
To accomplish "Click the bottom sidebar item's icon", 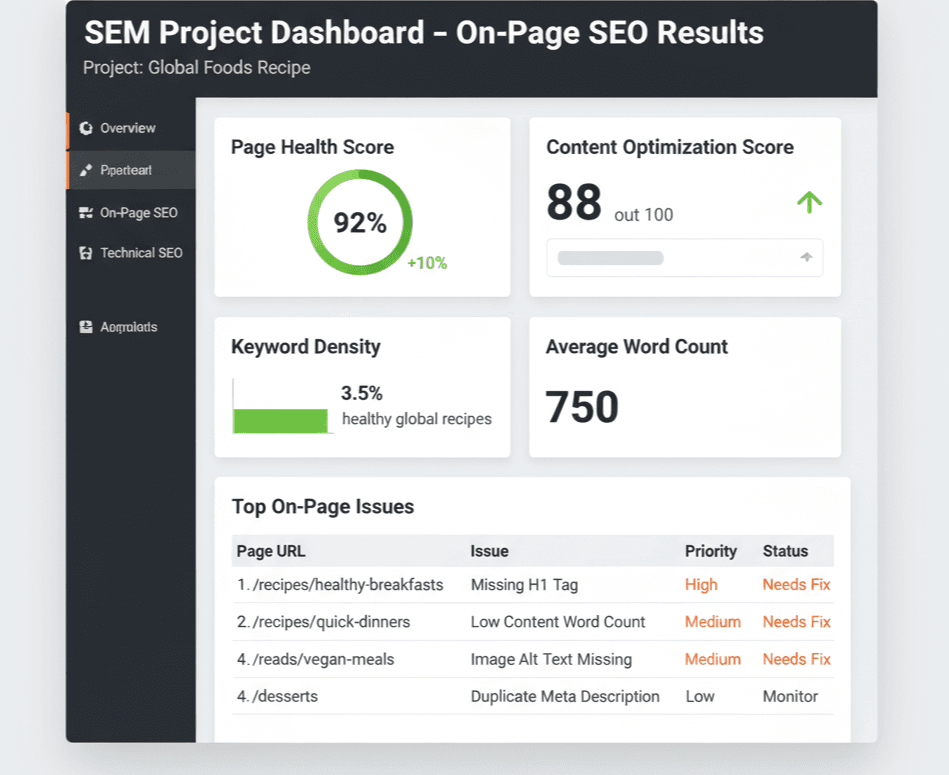I will [86, 327].
